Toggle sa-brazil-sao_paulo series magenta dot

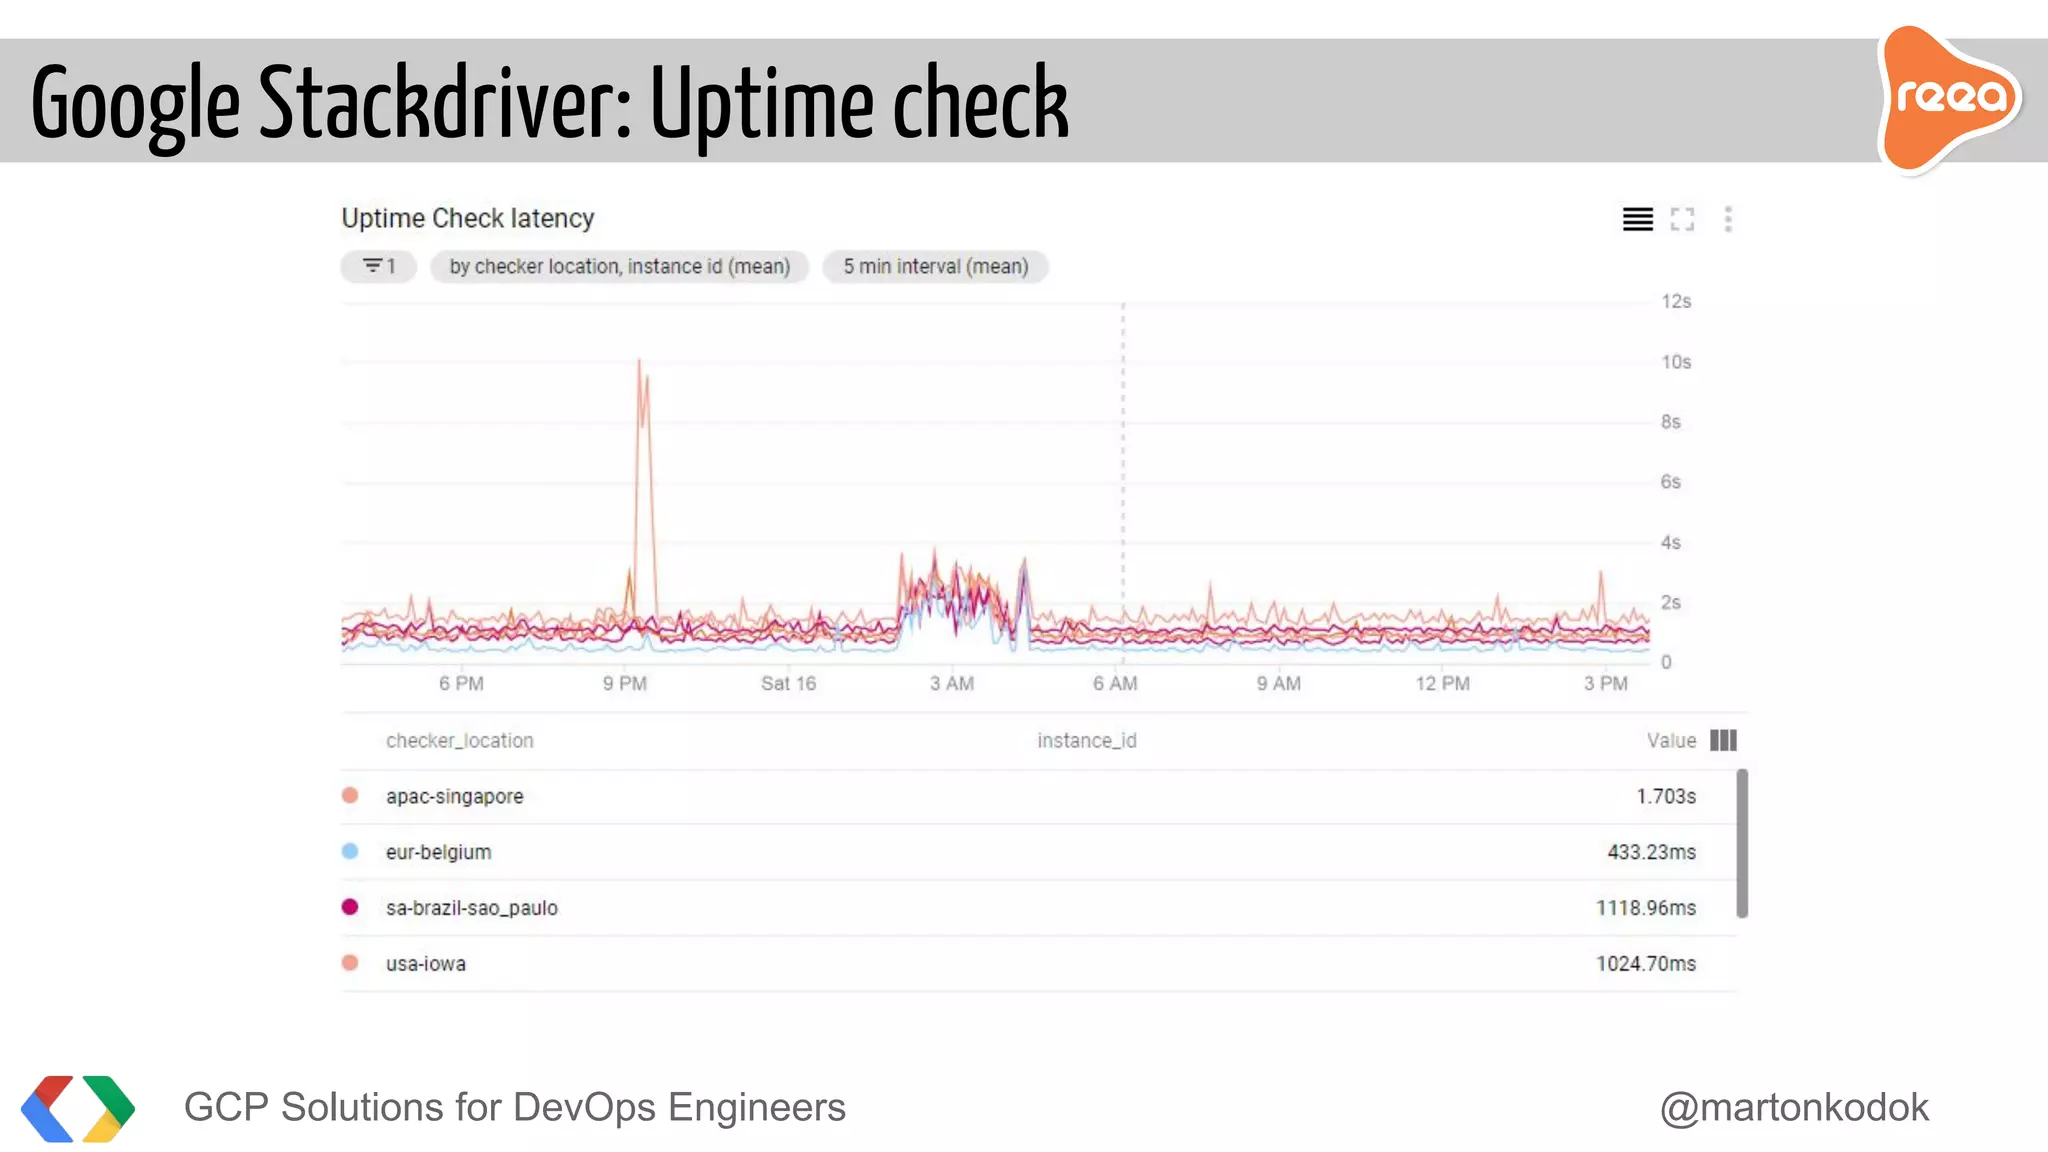350,907
